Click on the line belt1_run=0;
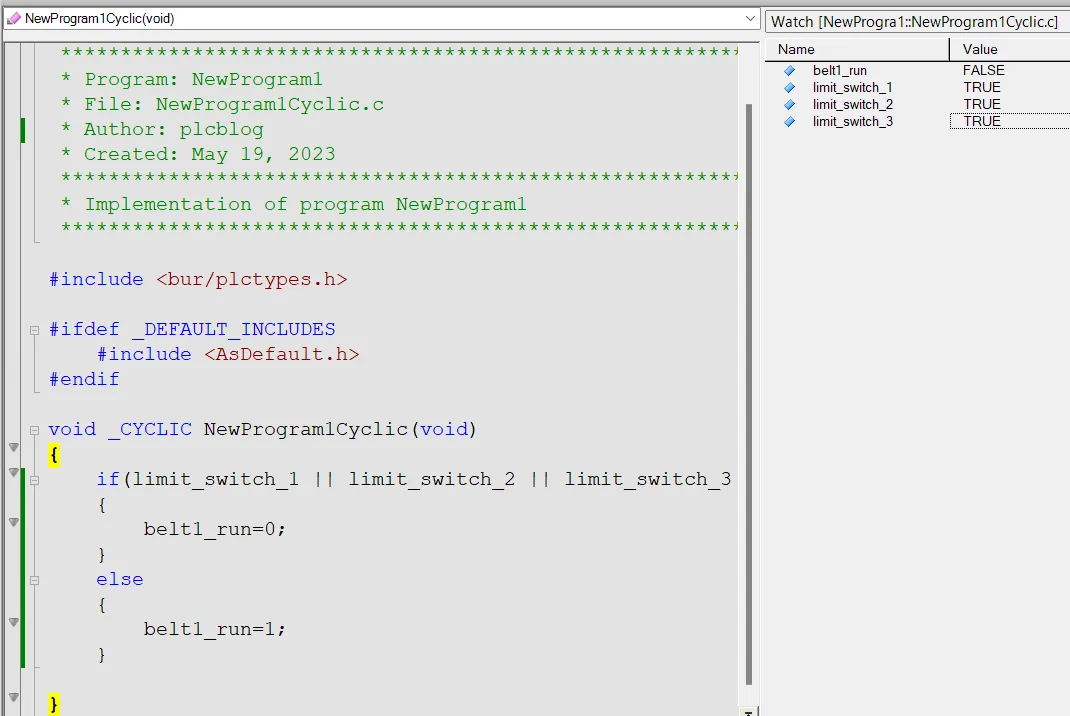This screenshot has height=716, width=1070. click(214, 529)
